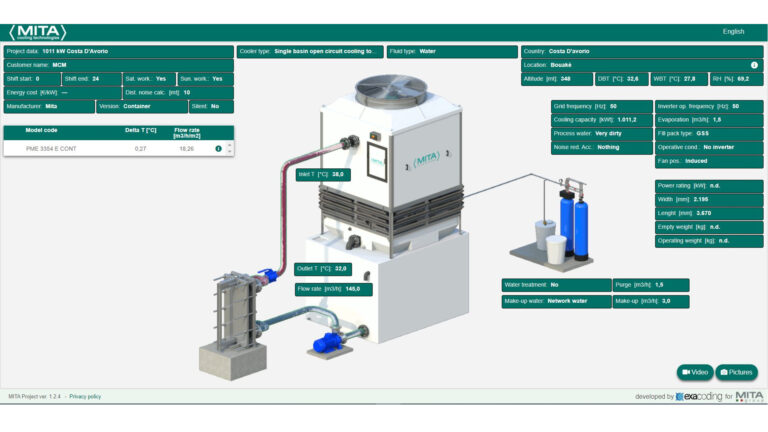The width and height of the screenshot is (768, 432).
Task: Select the Project data field
Action: pos(119,51)
